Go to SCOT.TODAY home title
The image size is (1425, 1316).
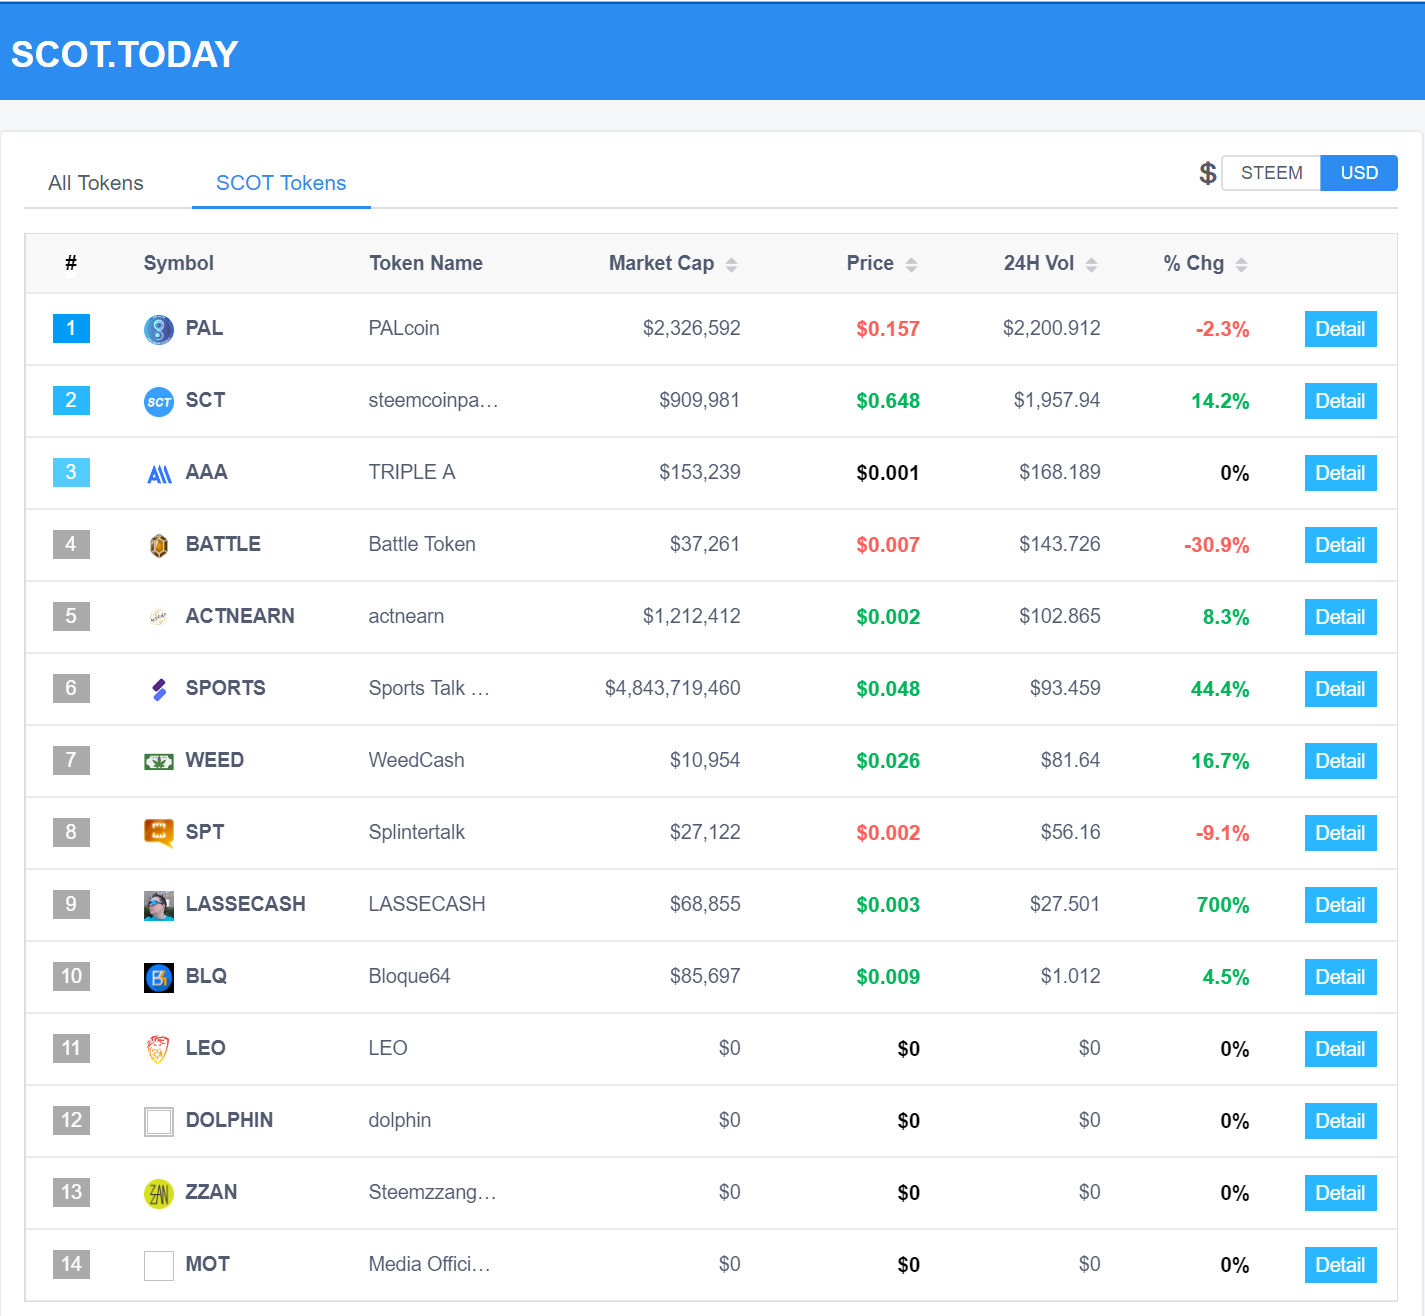(x=125, y=54)
